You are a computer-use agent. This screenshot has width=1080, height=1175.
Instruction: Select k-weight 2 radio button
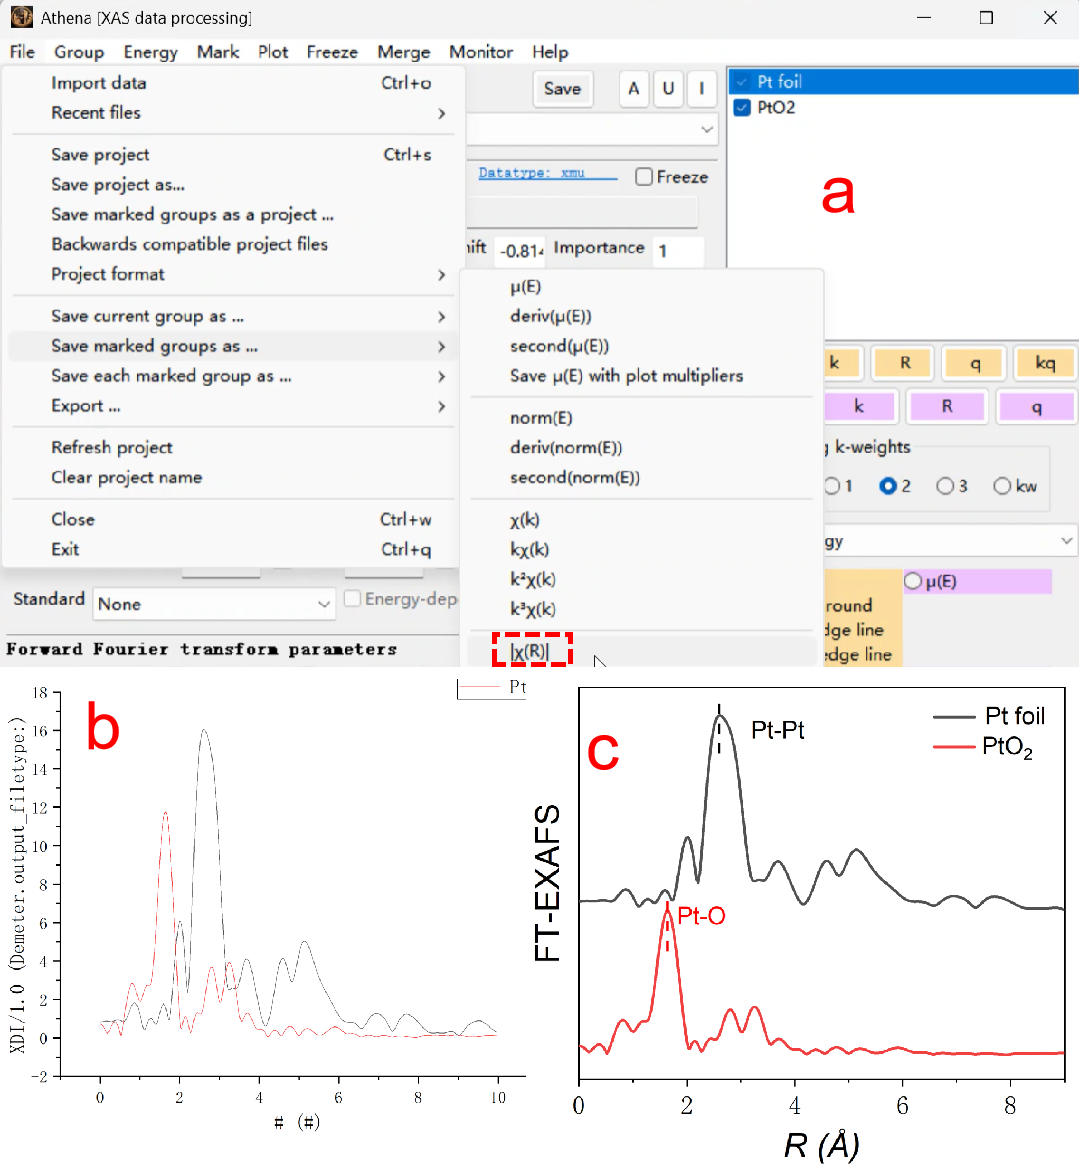(888, 486)
